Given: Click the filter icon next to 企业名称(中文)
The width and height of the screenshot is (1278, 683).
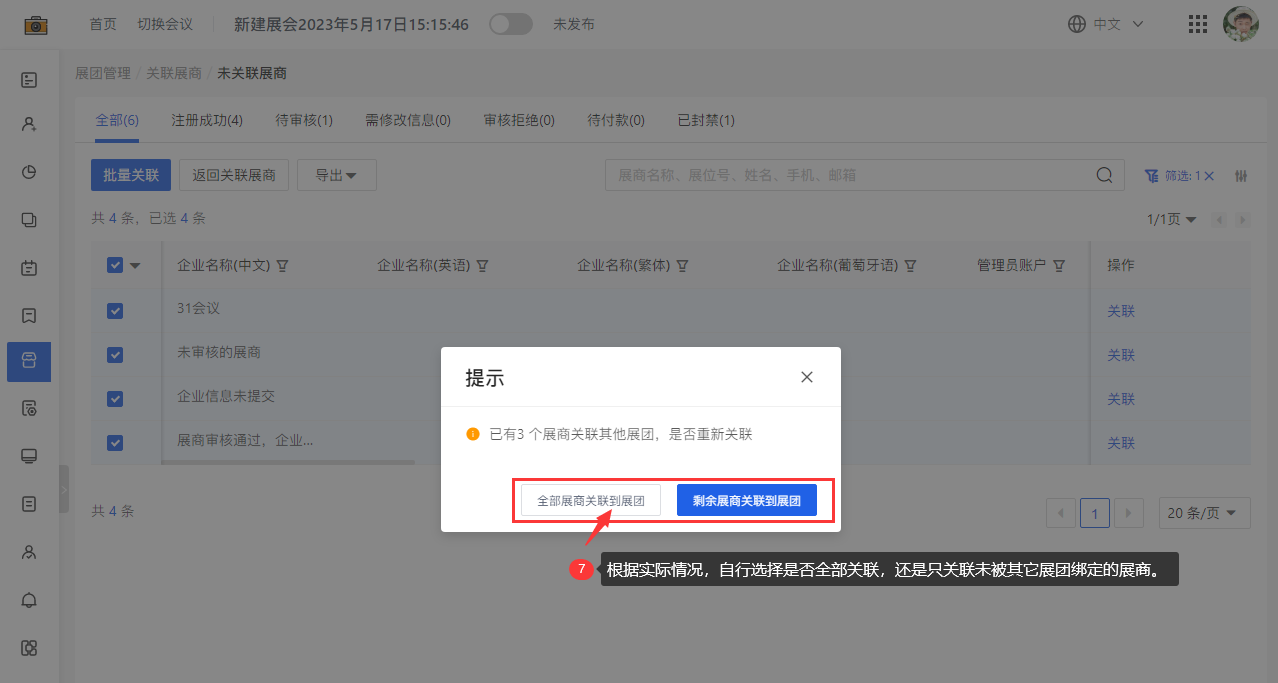Looking at the screenshot, I should 282,266.
